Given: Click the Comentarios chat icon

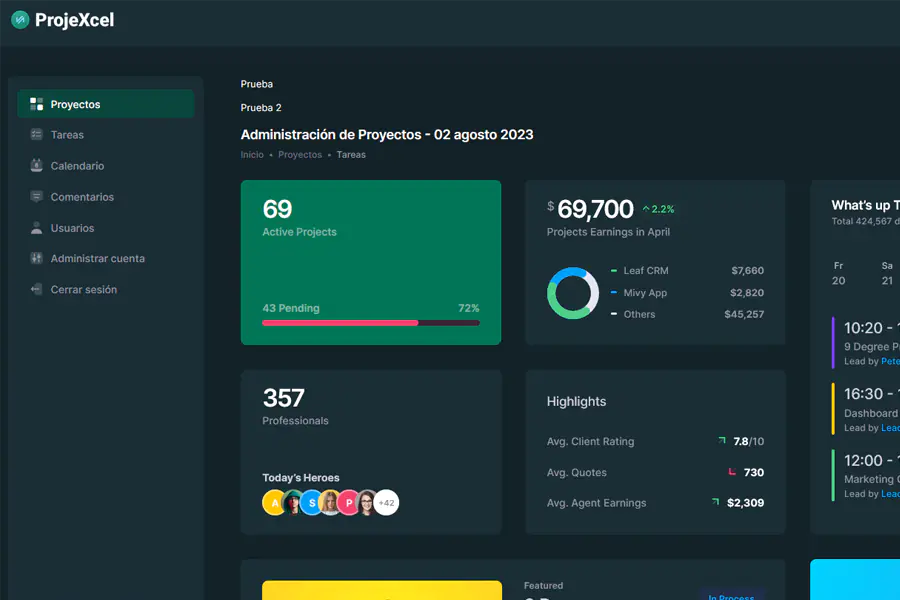Looking at the screenshot, I should pos(37,196).
